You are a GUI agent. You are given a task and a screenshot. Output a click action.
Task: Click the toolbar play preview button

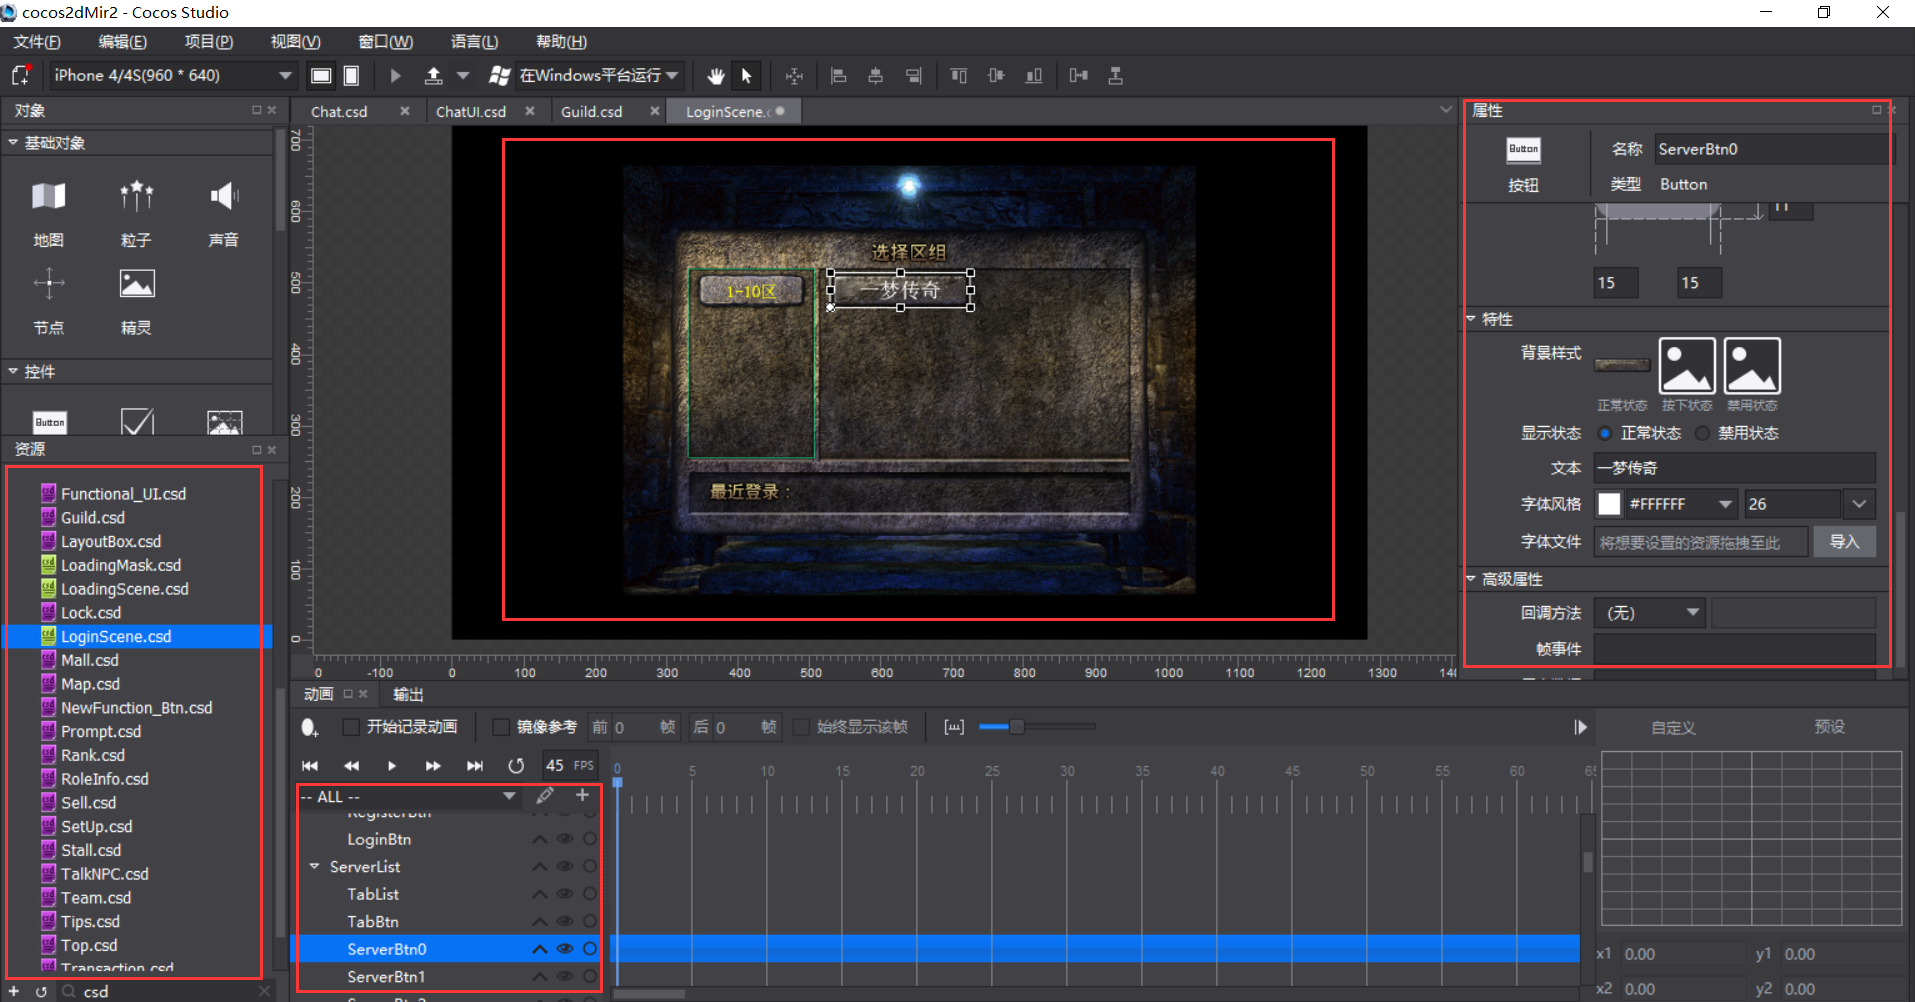click(x=395, y=76)
